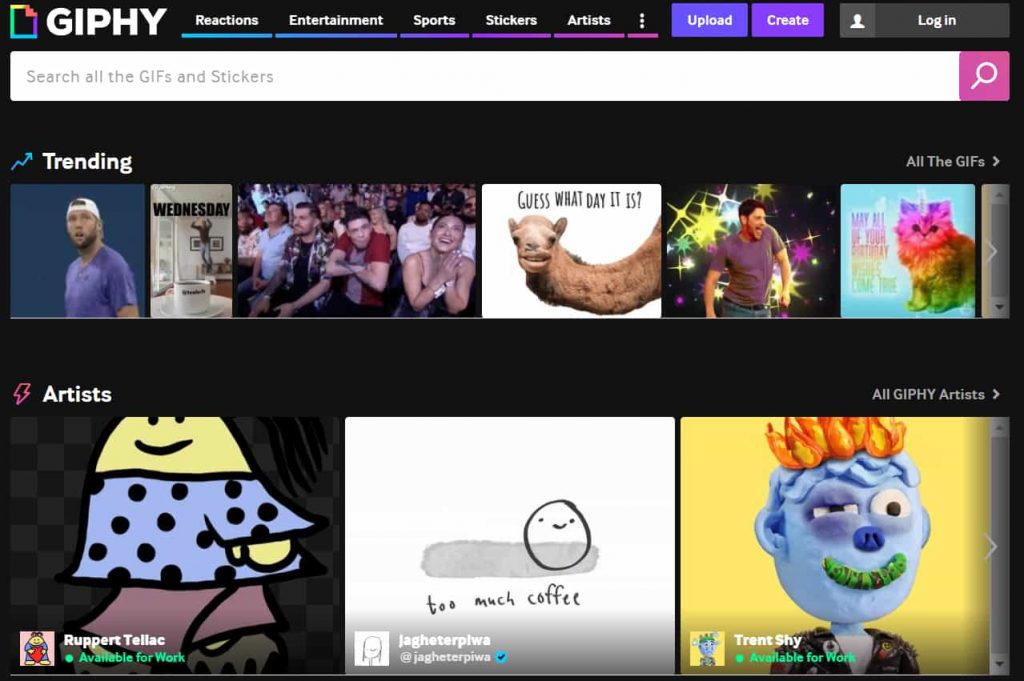Open the Guess What Day camel GIF
This screenshot has width=1024, height=681.
[x=571, y=251]
